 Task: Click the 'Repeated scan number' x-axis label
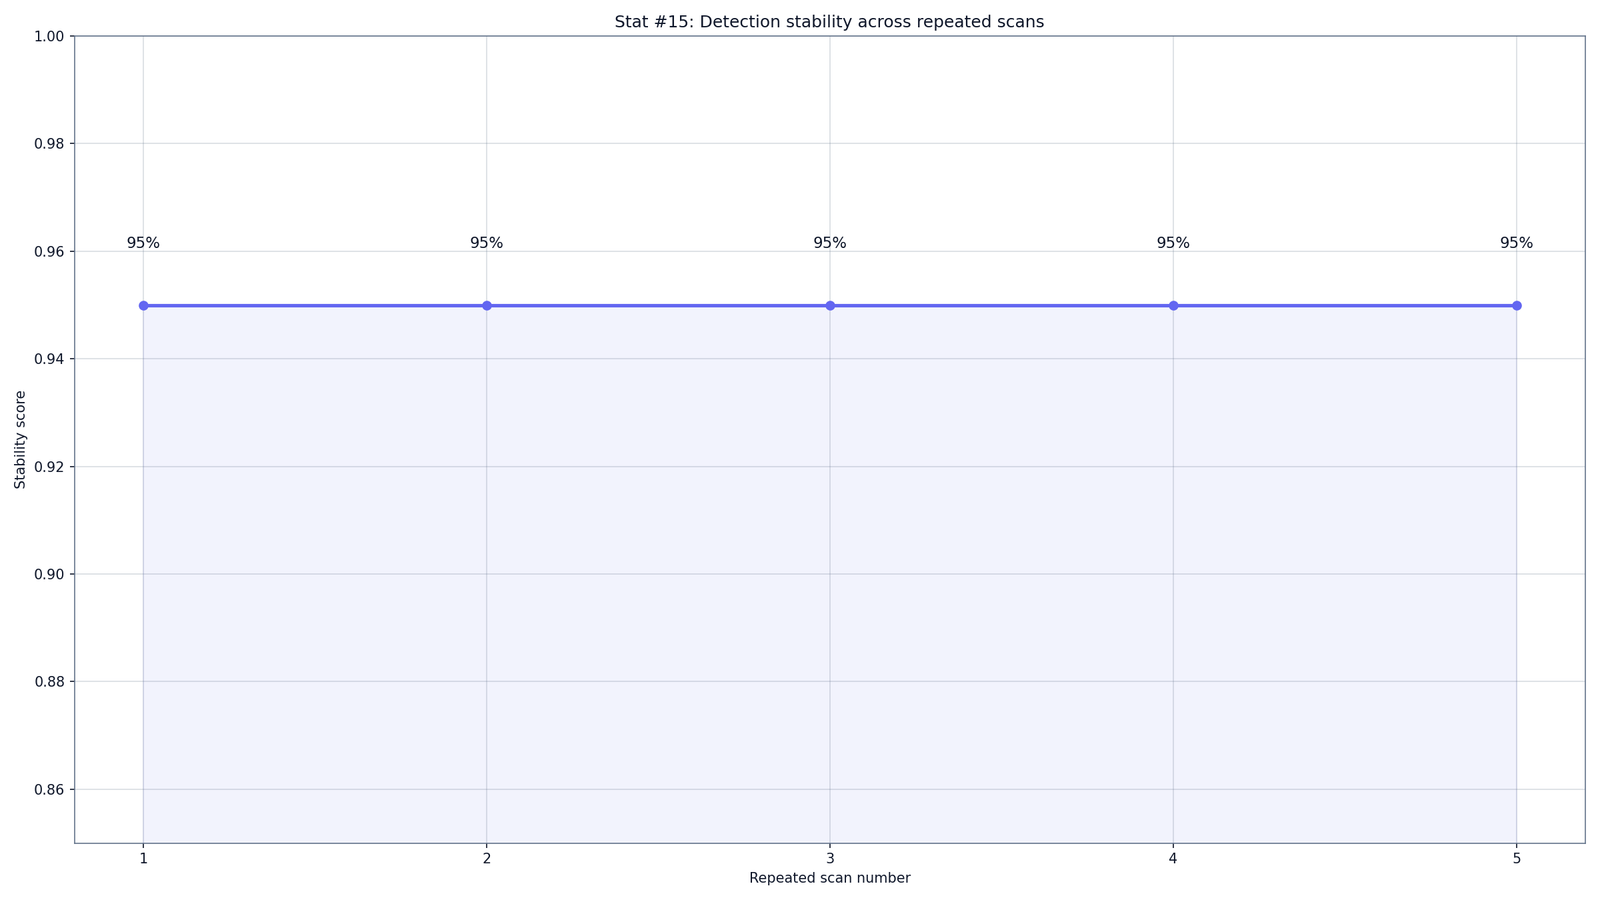tap(829, 878)
